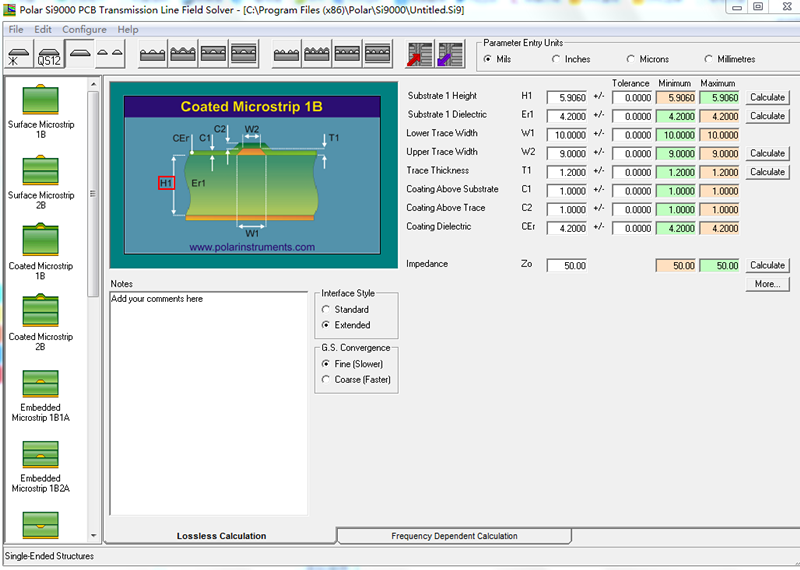The image size is (800, 570).
Task: Click structure list scroll-down arrow
Action: pyautogui.click(x=93, y=535)
